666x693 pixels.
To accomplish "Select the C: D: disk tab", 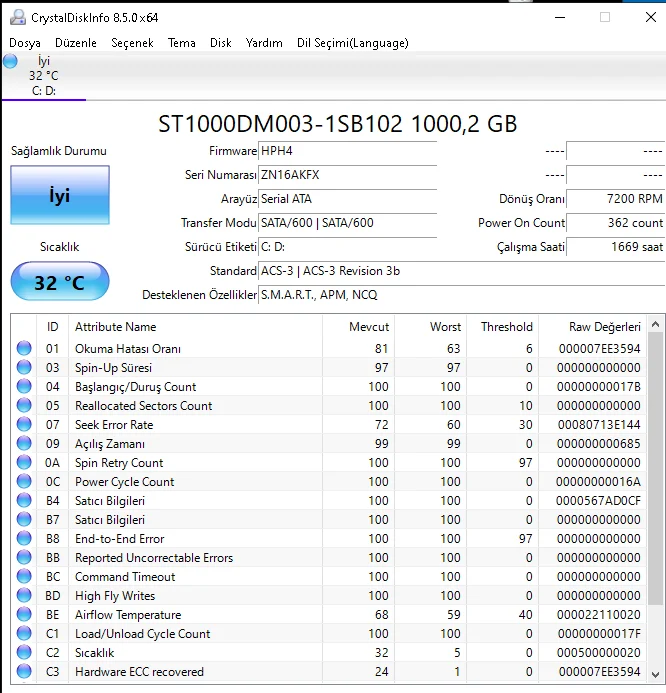I will coord(43,91).
